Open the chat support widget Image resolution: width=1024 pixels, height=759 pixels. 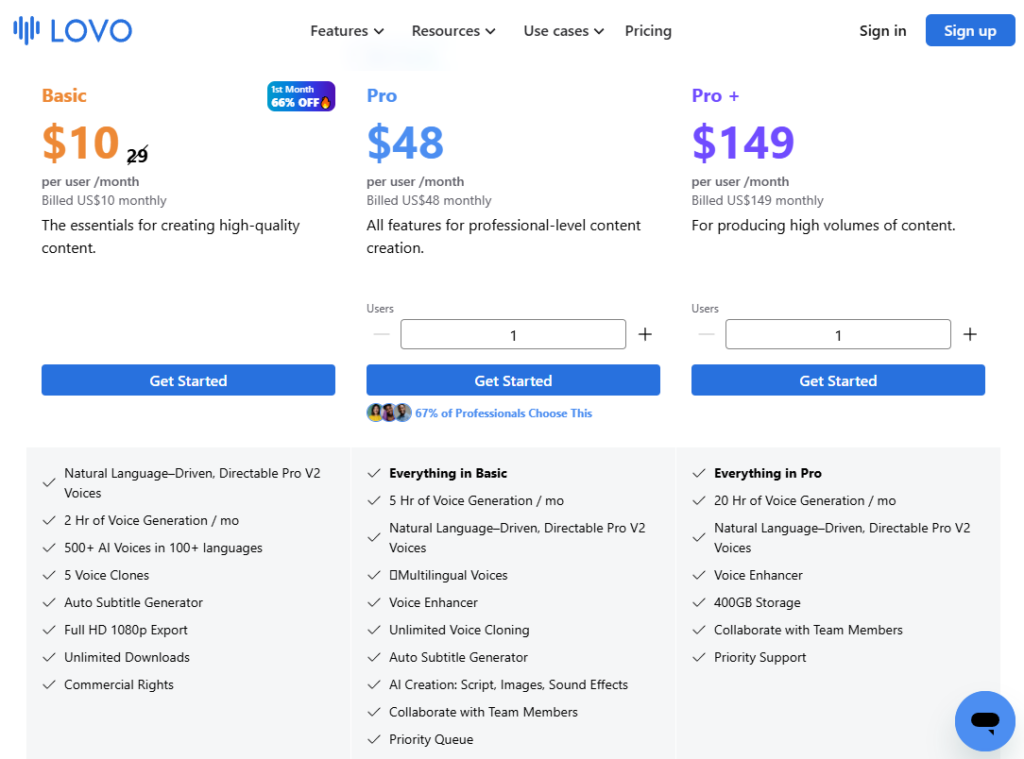coord(984,720)
